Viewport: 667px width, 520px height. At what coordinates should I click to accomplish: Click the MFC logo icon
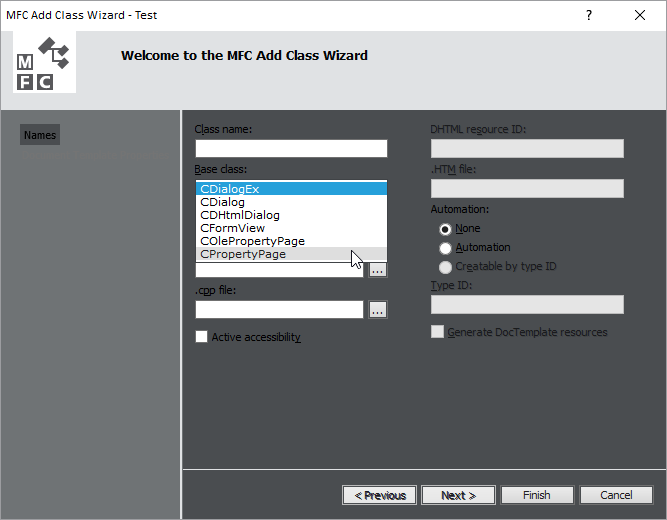click(x=44, y=62)
